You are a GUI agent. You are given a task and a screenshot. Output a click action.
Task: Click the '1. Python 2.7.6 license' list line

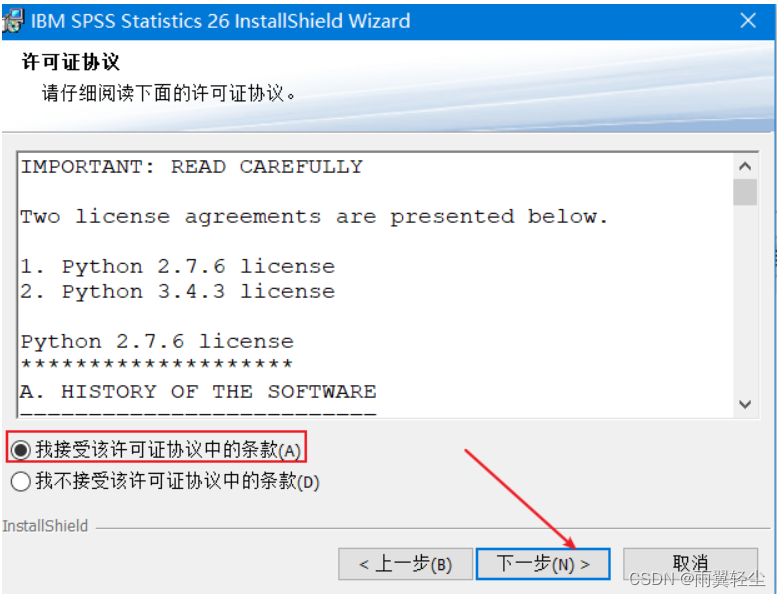point(178,267)
